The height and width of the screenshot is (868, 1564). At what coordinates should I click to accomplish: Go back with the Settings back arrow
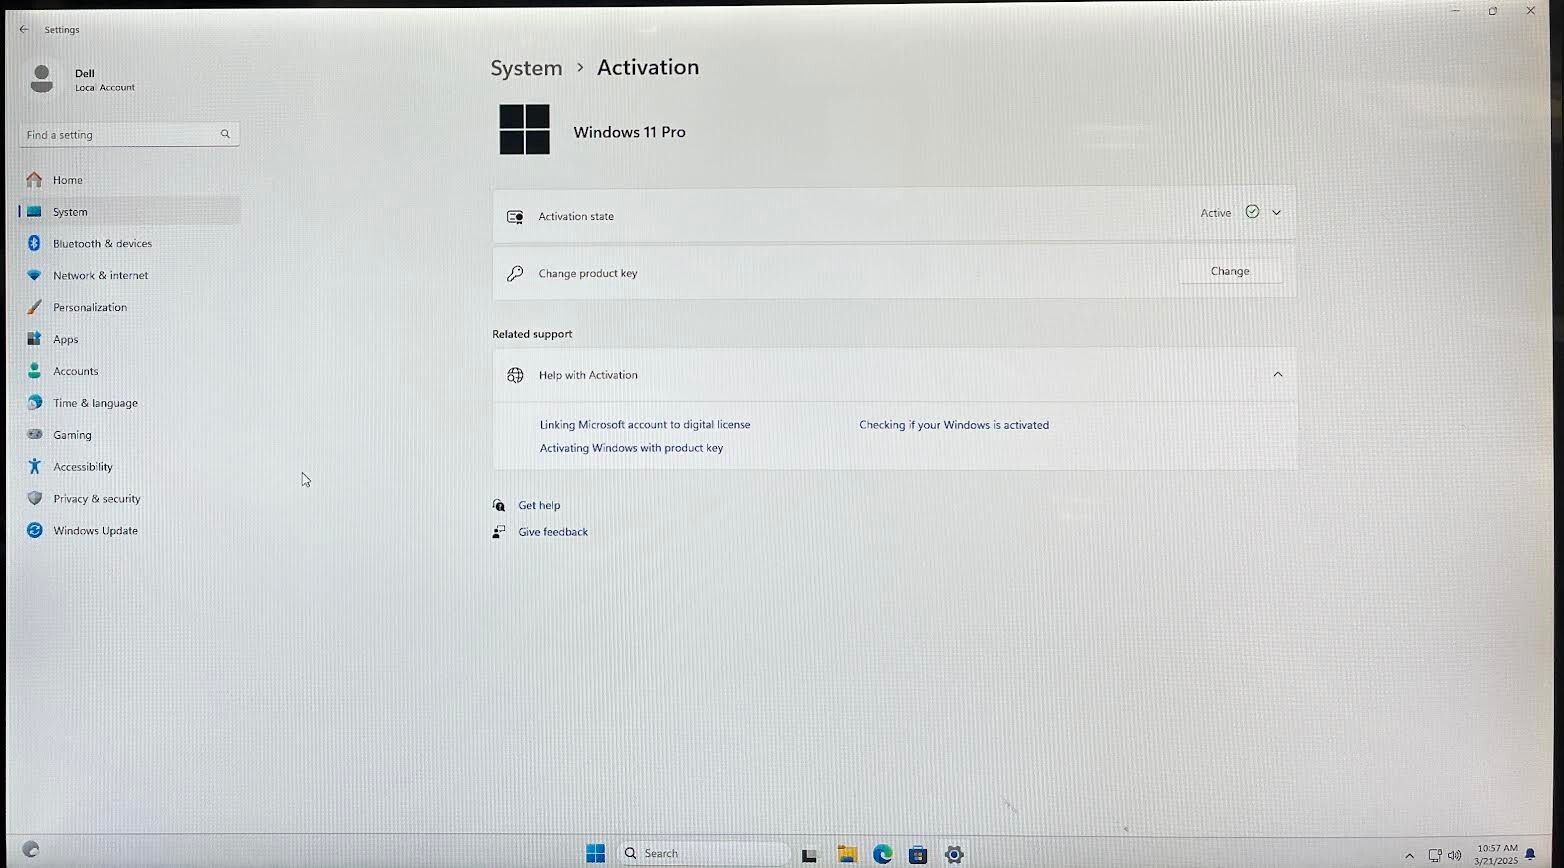pos(24,29)
